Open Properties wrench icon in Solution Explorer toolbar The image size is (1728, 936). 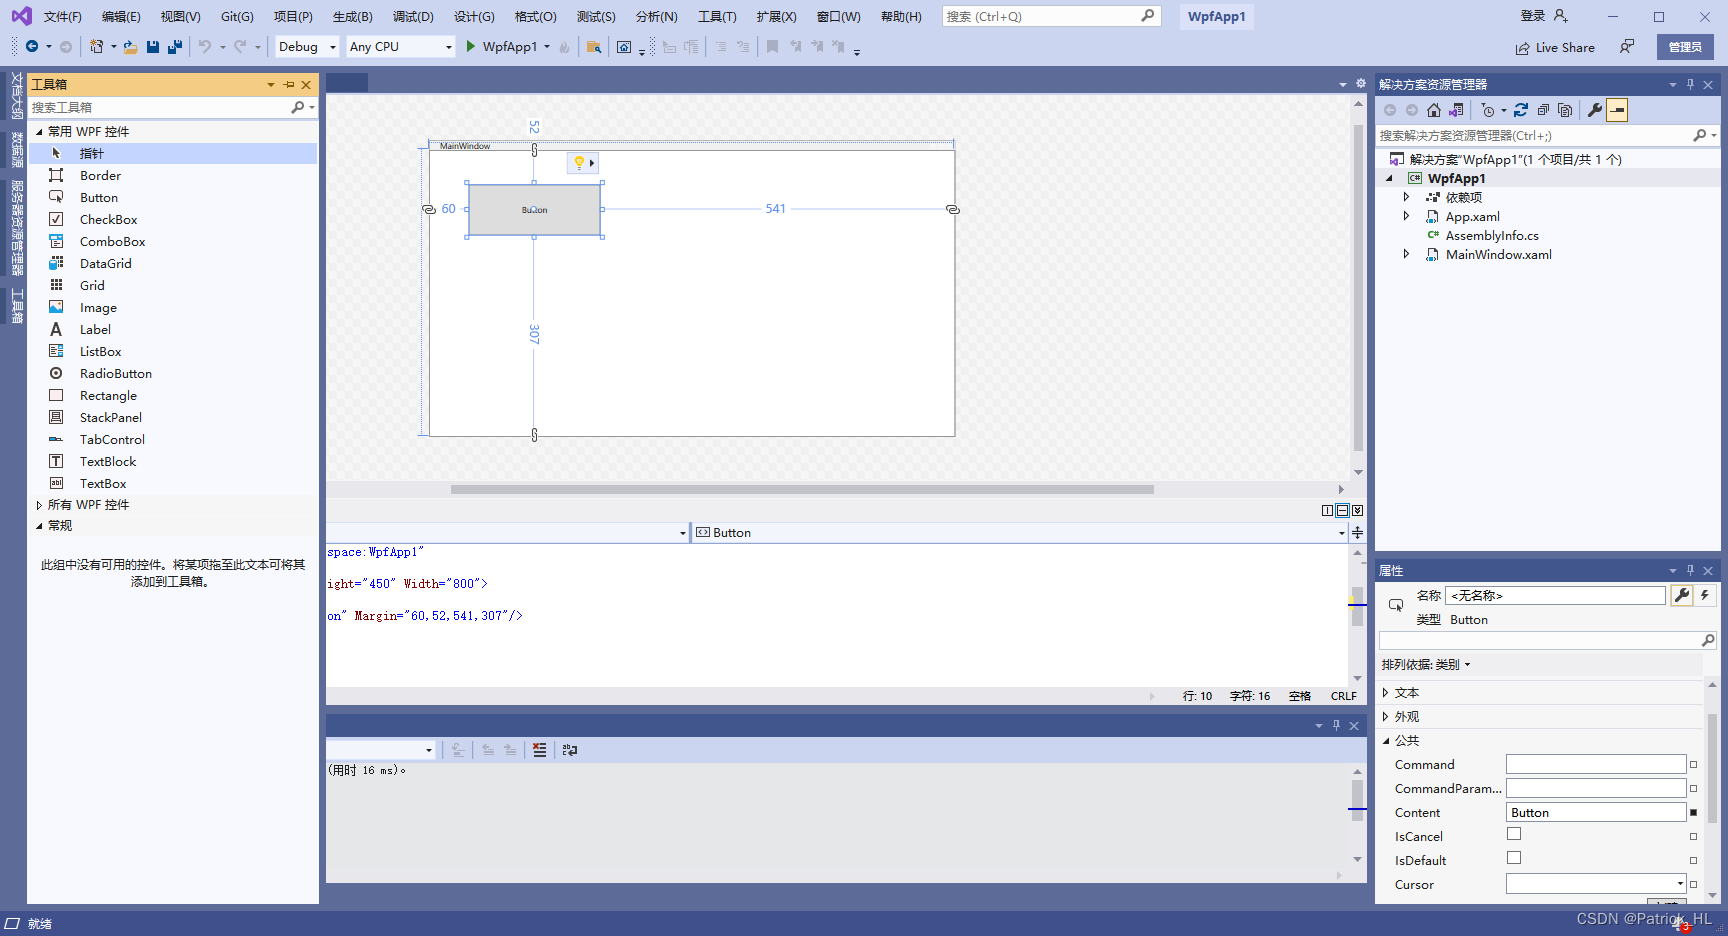(1595, 110)
